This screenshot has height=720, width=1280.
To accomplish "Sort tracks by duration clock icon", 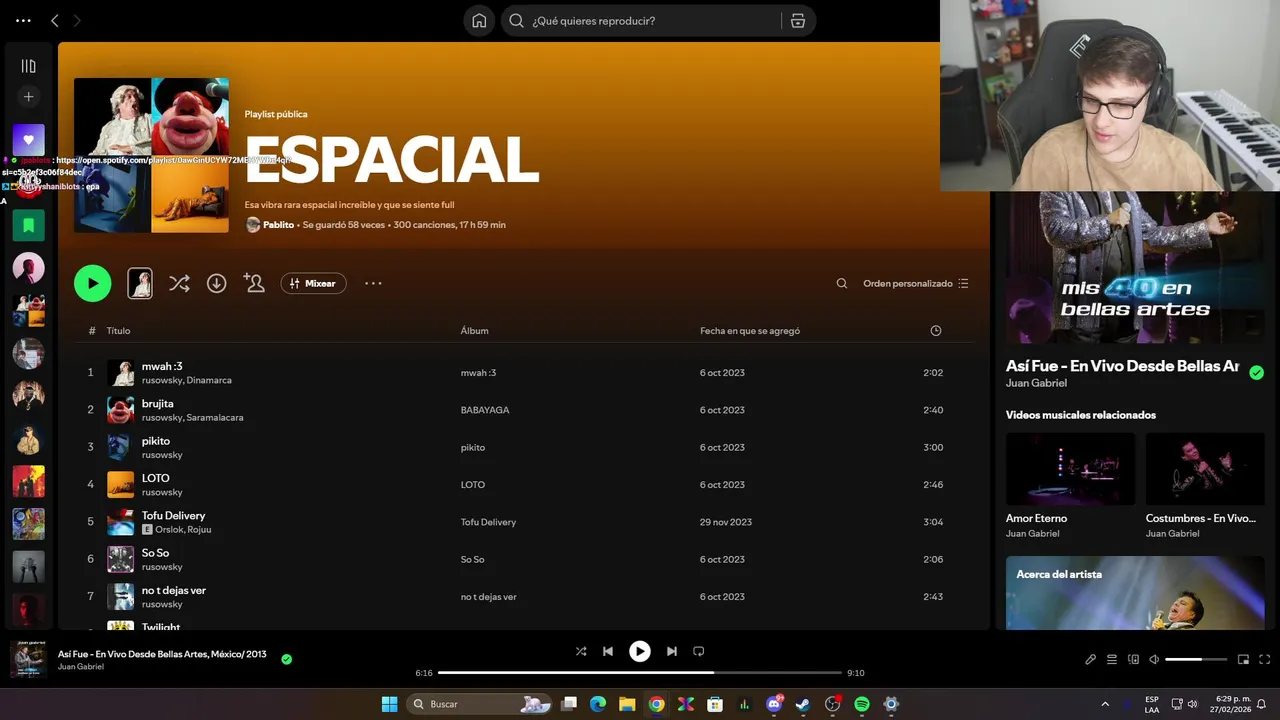I will [936, 331].
